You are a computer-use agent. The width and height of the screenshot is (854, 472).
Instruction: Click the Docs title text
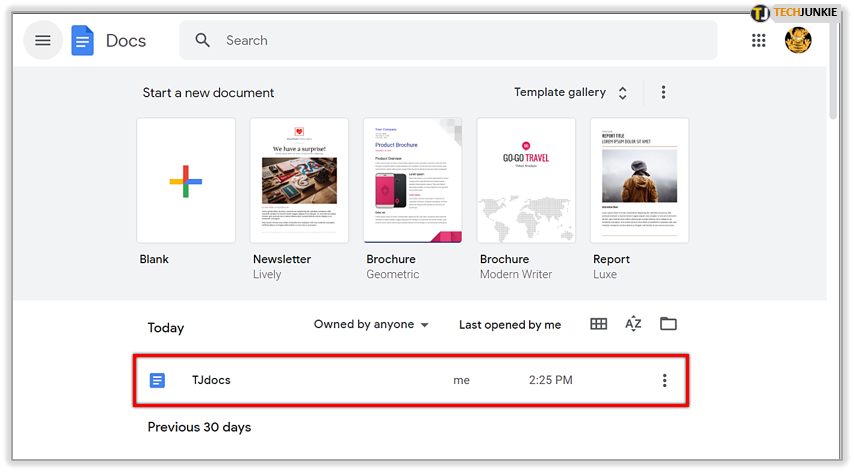tap(126, 41)
